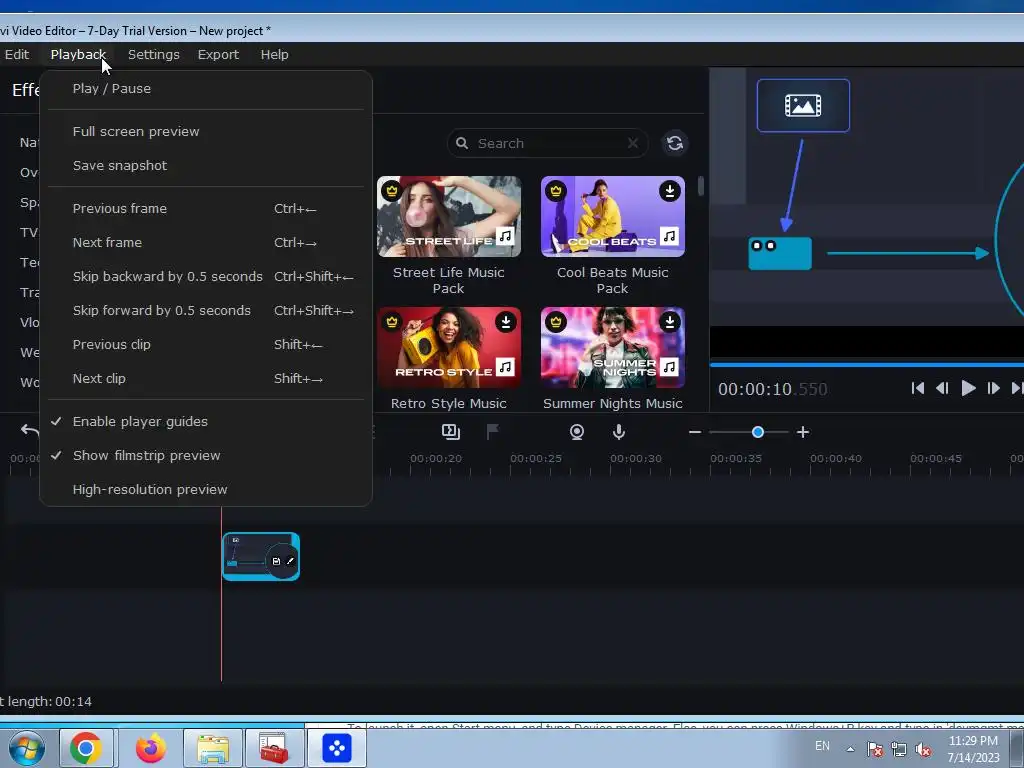Download the Retro Style pack via arrow icon
The height and width of the screenshot is (768, 1024).
tap(505, 321)
